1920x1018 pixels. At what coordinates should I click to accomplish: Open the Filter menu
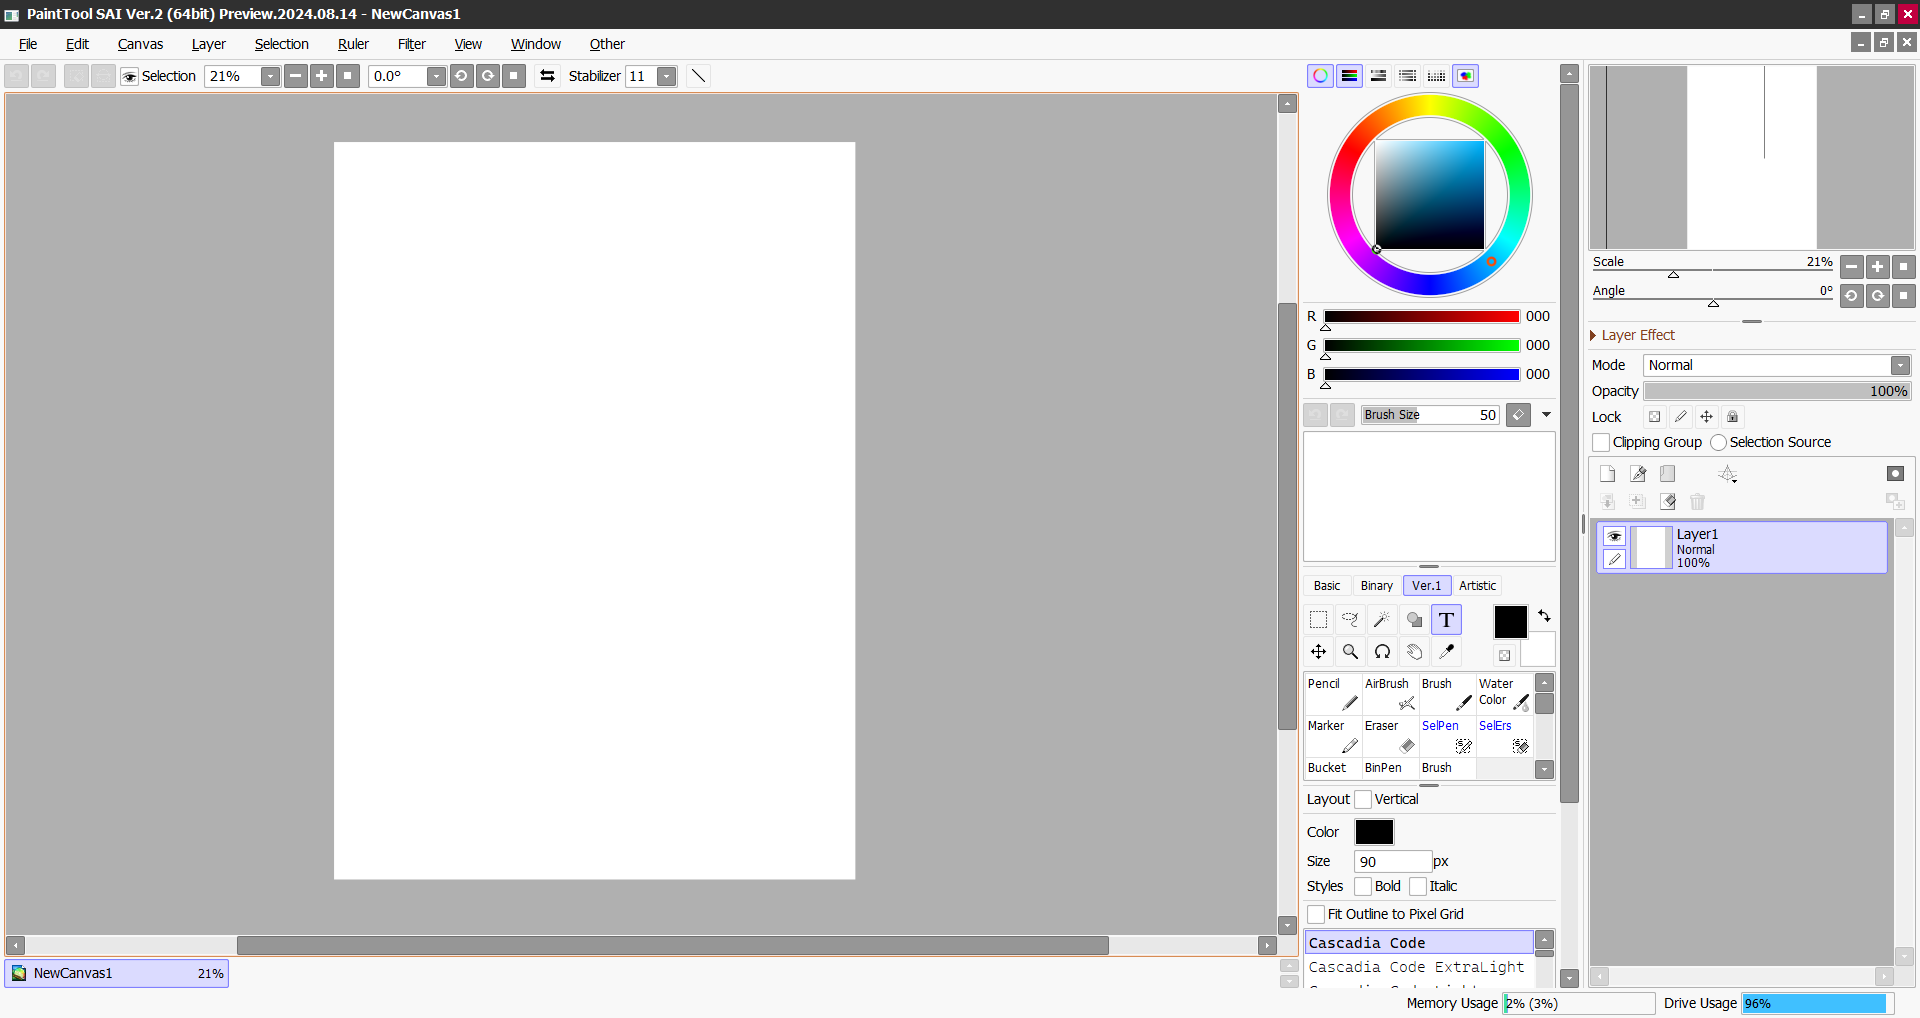pyautogui.click(x=411, y=44)
